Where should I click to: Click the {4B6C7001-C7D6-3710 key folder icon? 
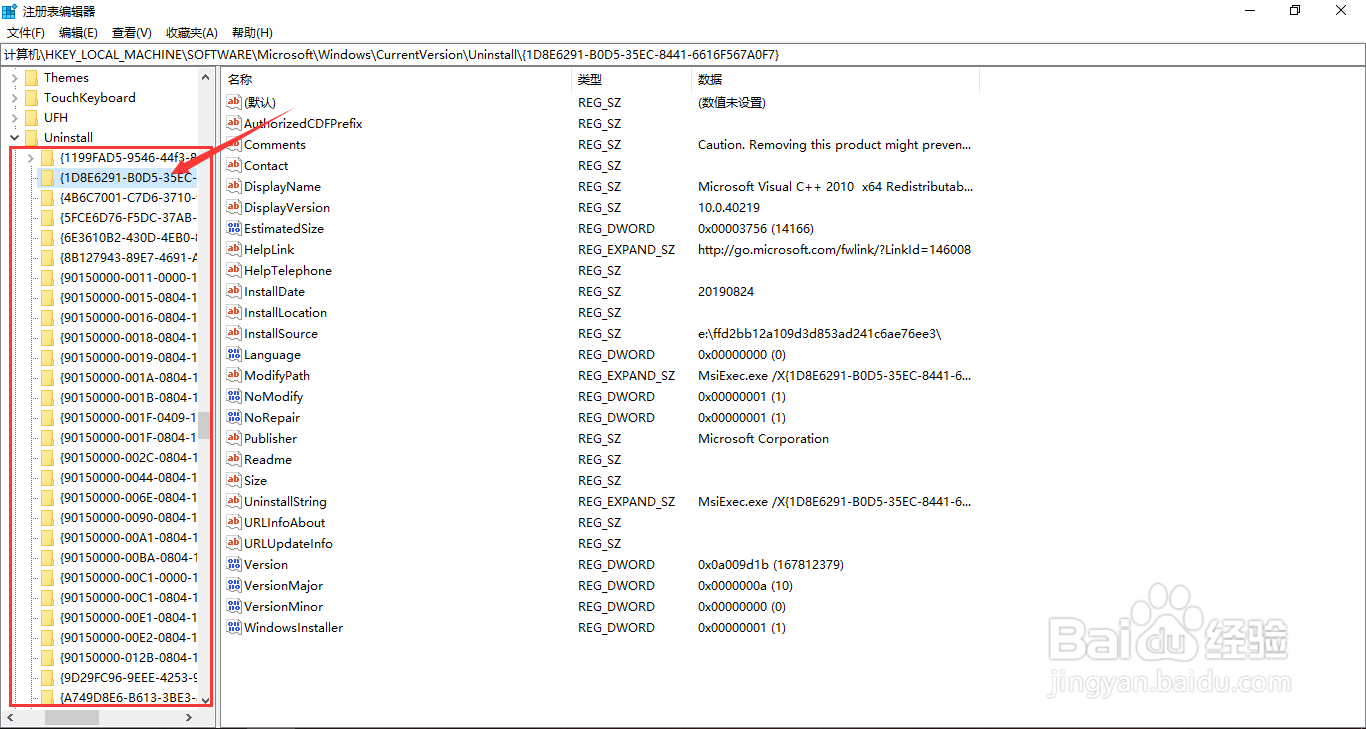[47, 197]
